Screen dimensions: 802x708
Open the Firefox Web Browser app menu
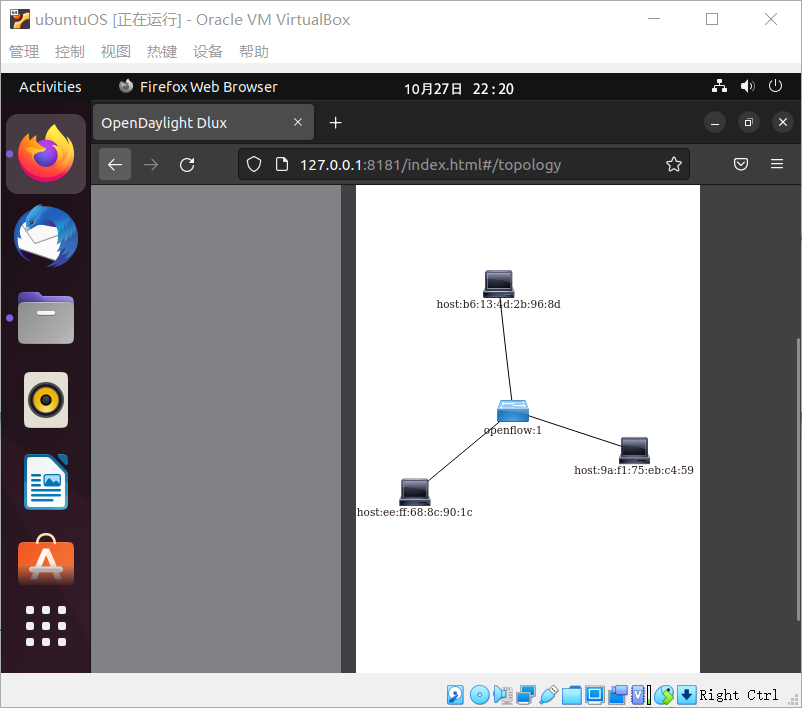pyautogui.click(x=198, y=86)
